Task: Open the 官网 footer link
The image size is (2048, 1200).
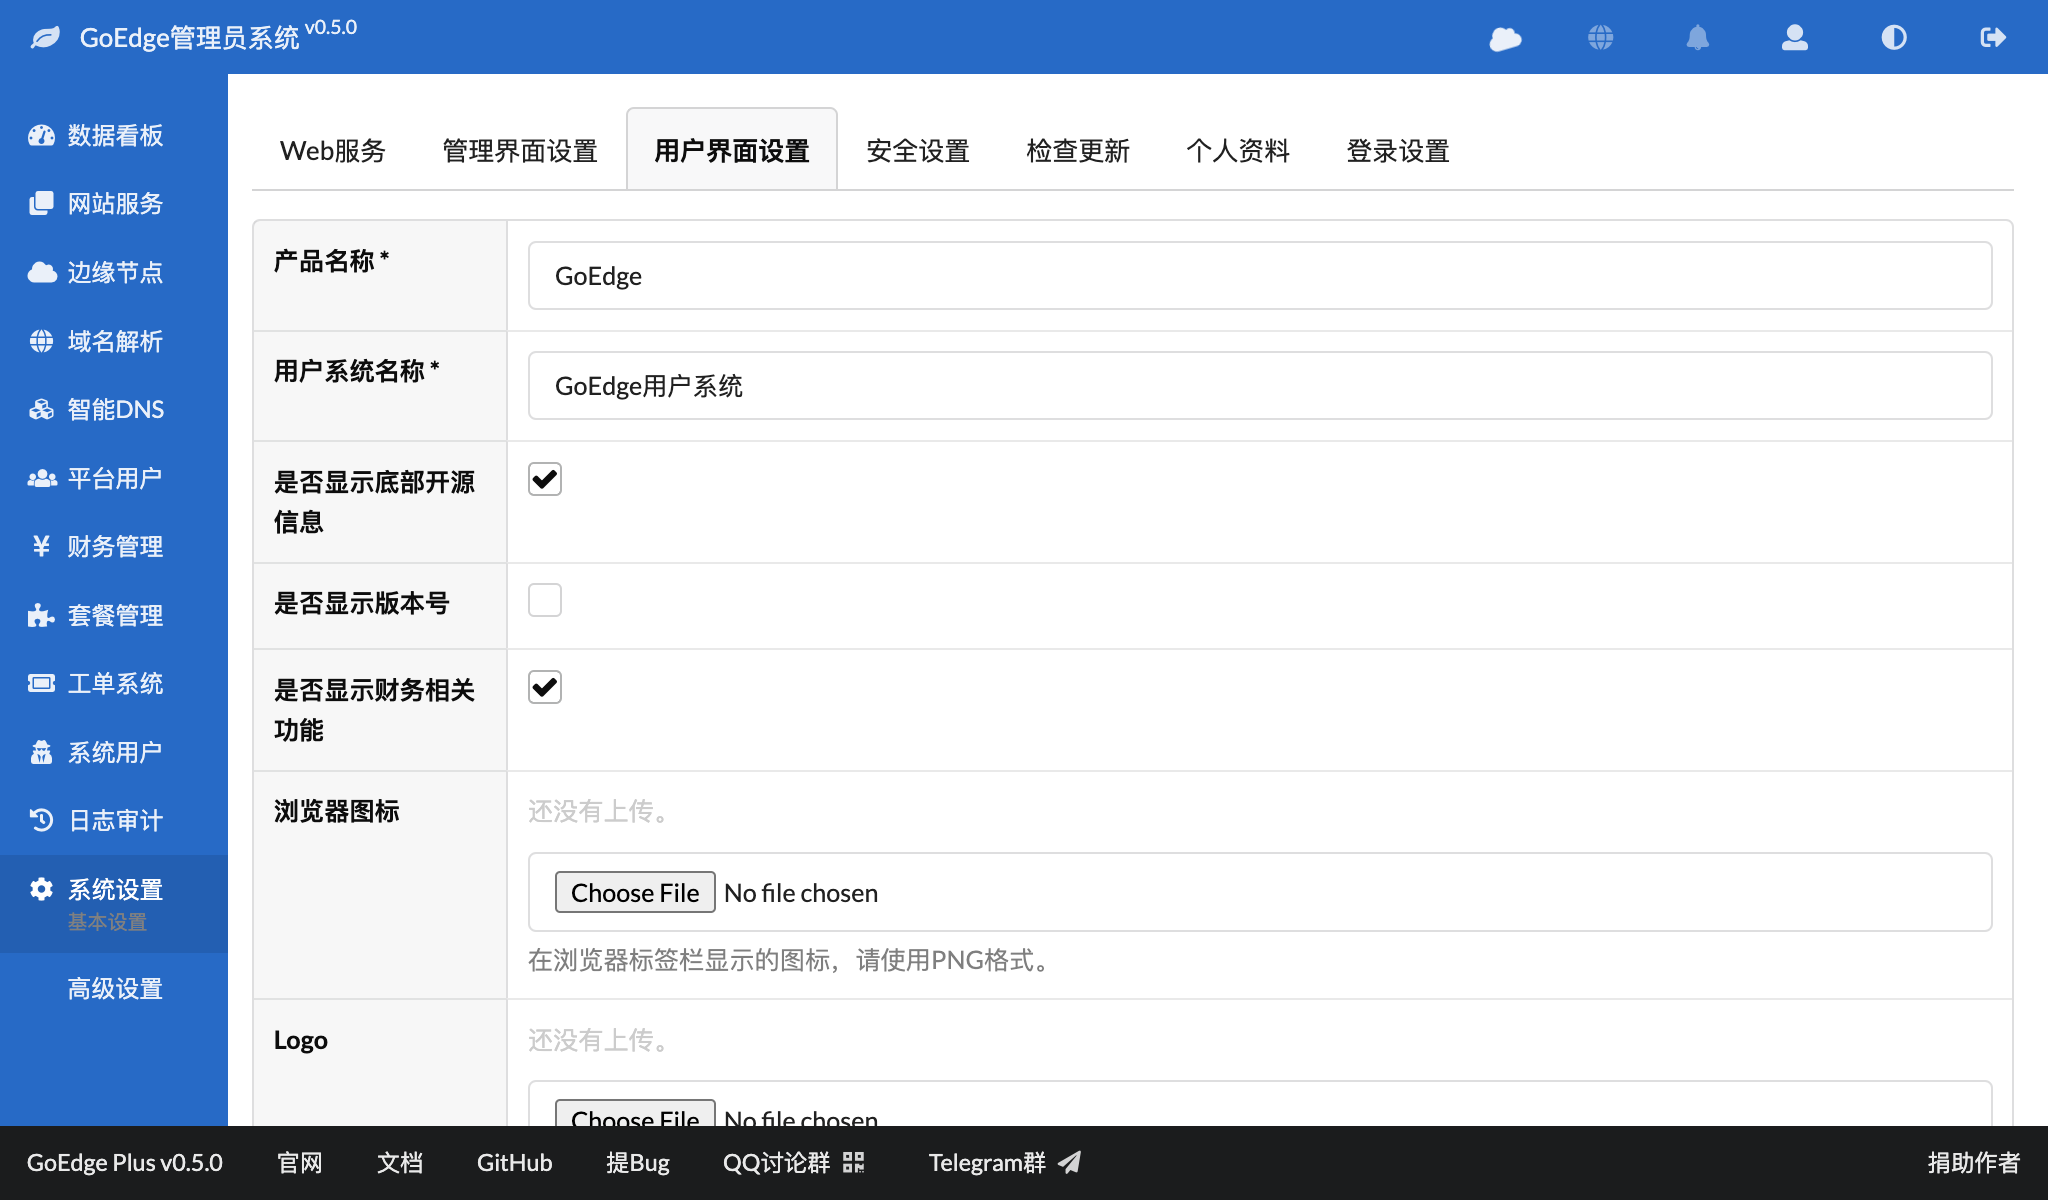Action: click(300, 1162)
